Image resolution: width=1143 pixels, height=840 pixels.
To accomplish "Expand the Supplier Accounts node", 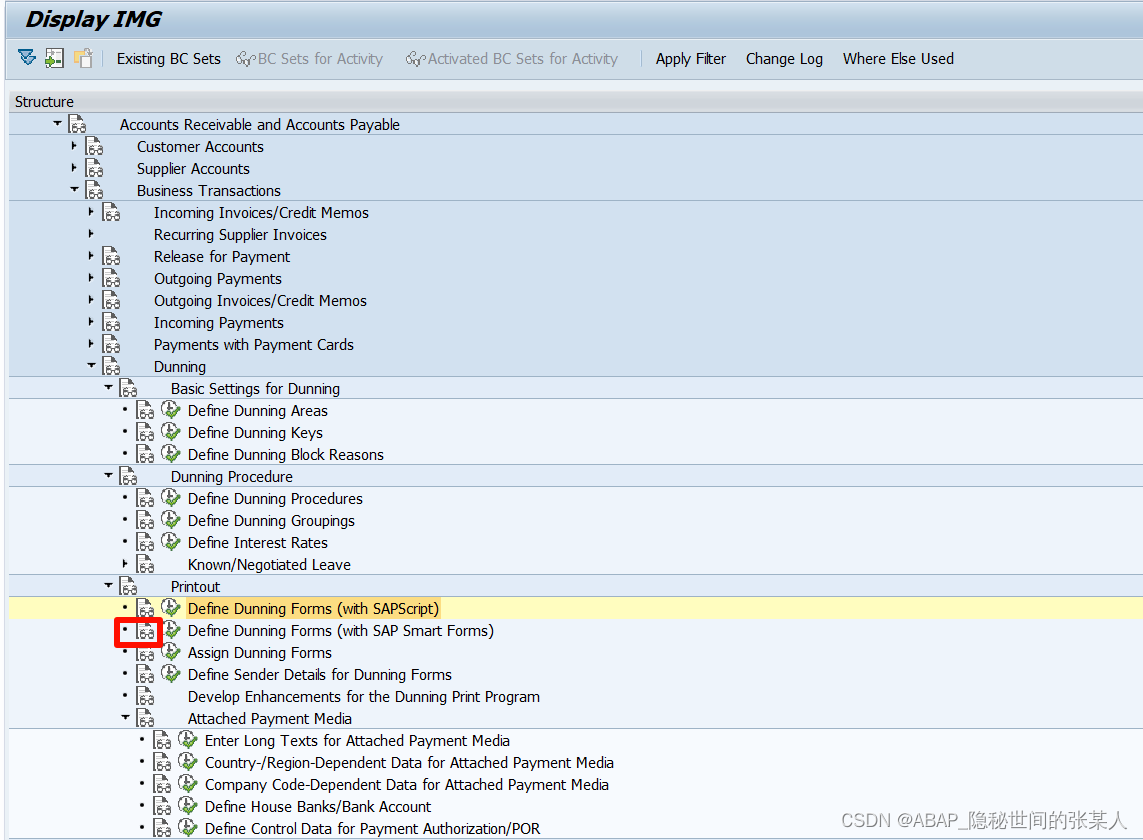I will [x=74, y=168].
